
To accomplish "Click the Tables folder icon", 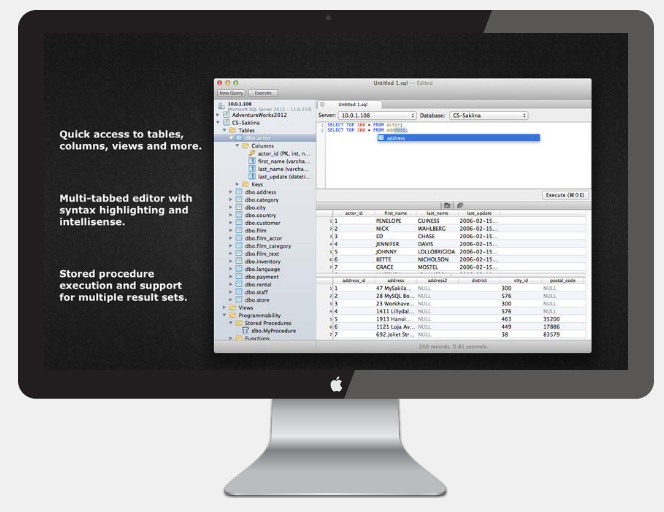I will click(x=232, y=130).
